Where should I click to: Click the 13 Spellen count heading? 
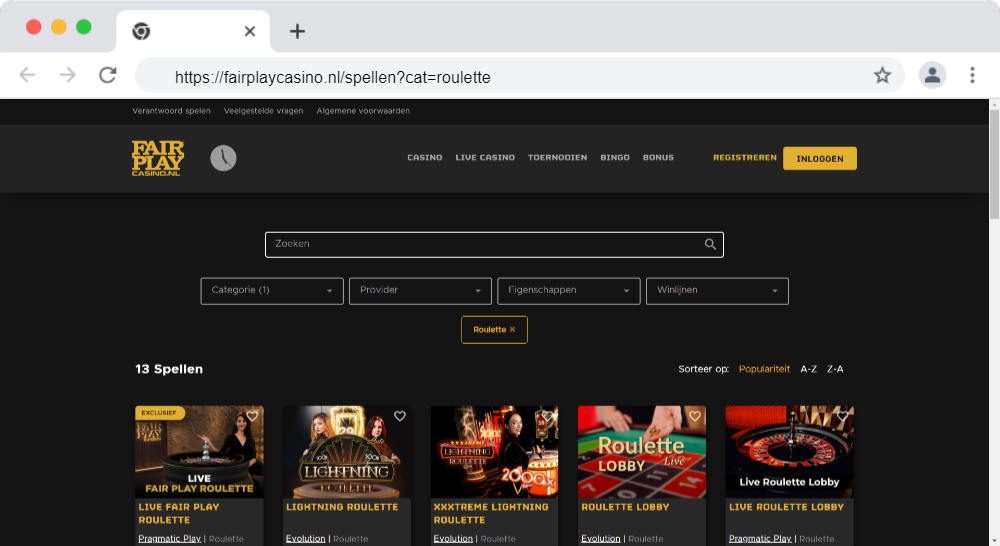click(169, 369)
